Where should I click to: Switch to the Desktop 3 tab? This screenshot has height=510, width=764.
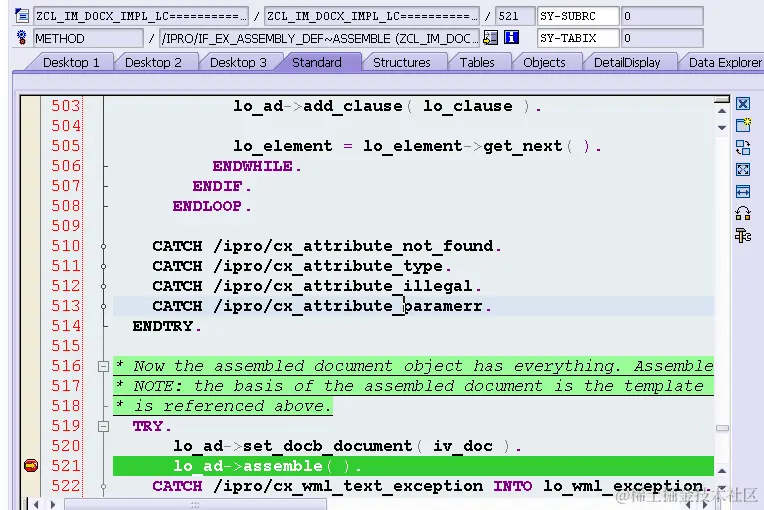click(238, 63)
